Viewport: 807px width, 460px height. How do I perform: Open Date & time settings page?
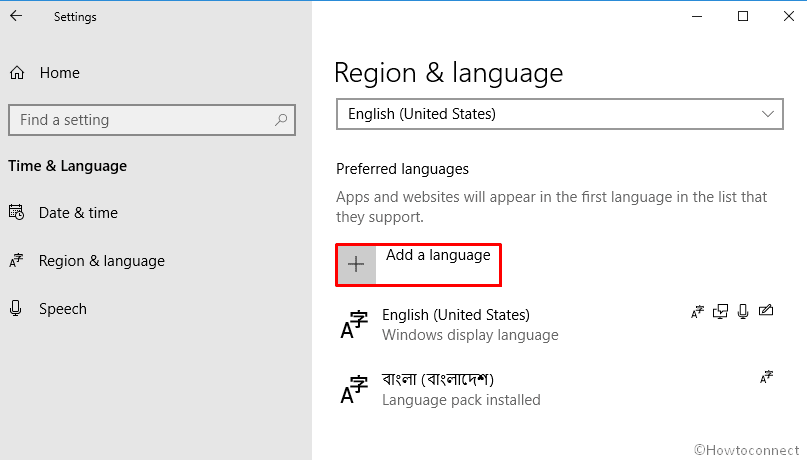[x=78, y=213]
